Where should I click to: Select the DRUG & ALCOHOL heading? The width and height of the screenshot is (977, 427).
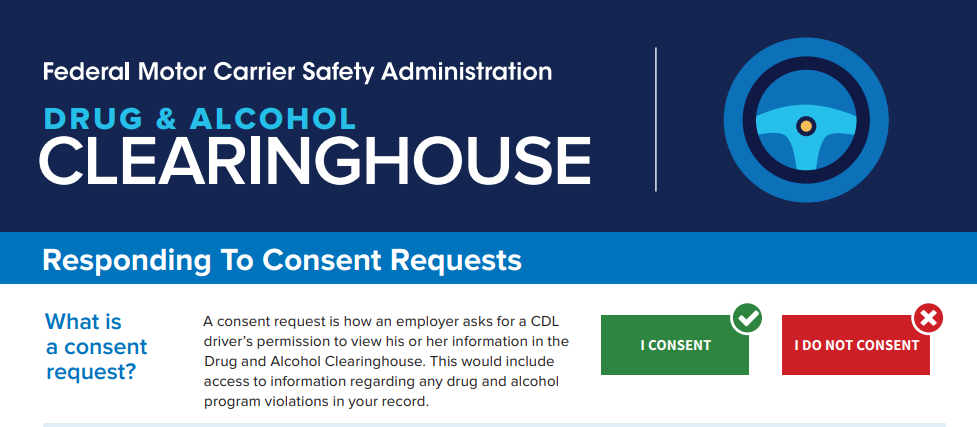(x=200, y=118)
